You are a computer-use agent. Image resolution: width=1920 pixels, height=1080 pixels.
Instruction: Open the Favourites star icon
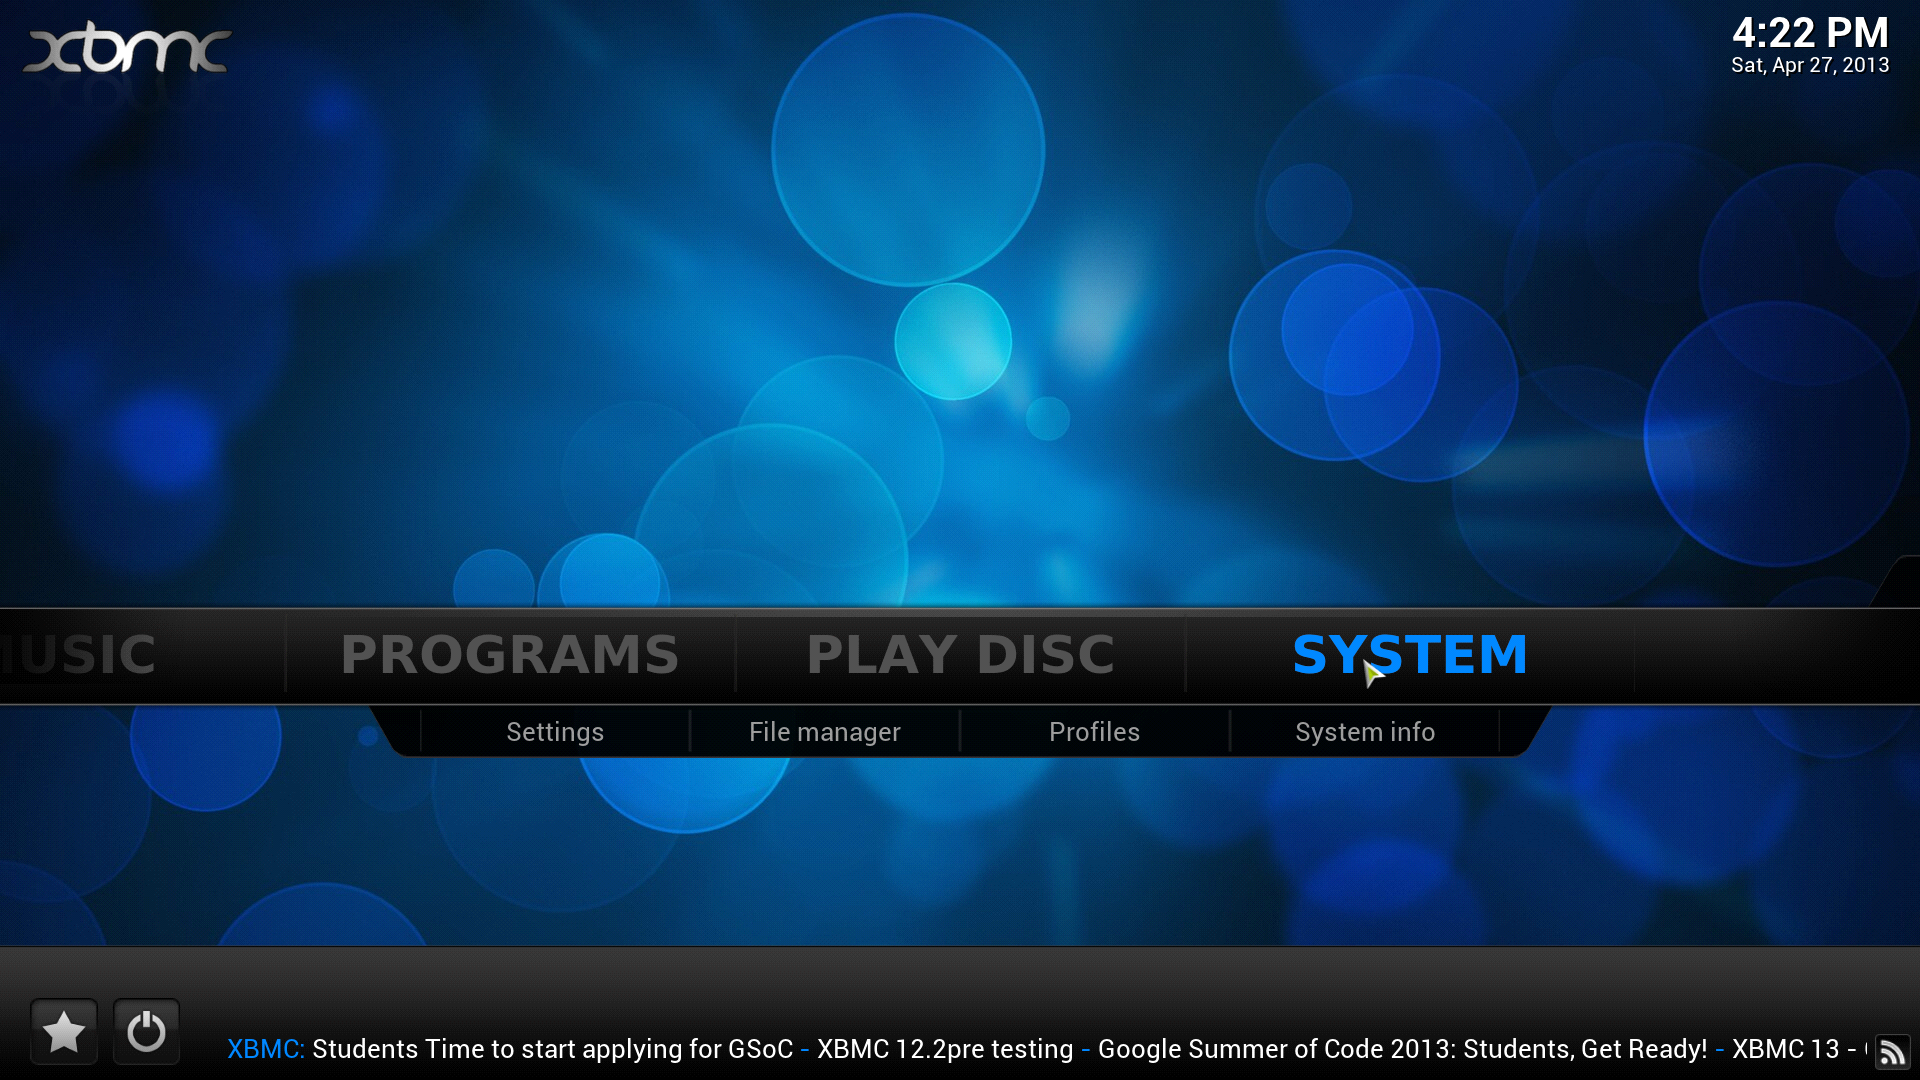64,1031
